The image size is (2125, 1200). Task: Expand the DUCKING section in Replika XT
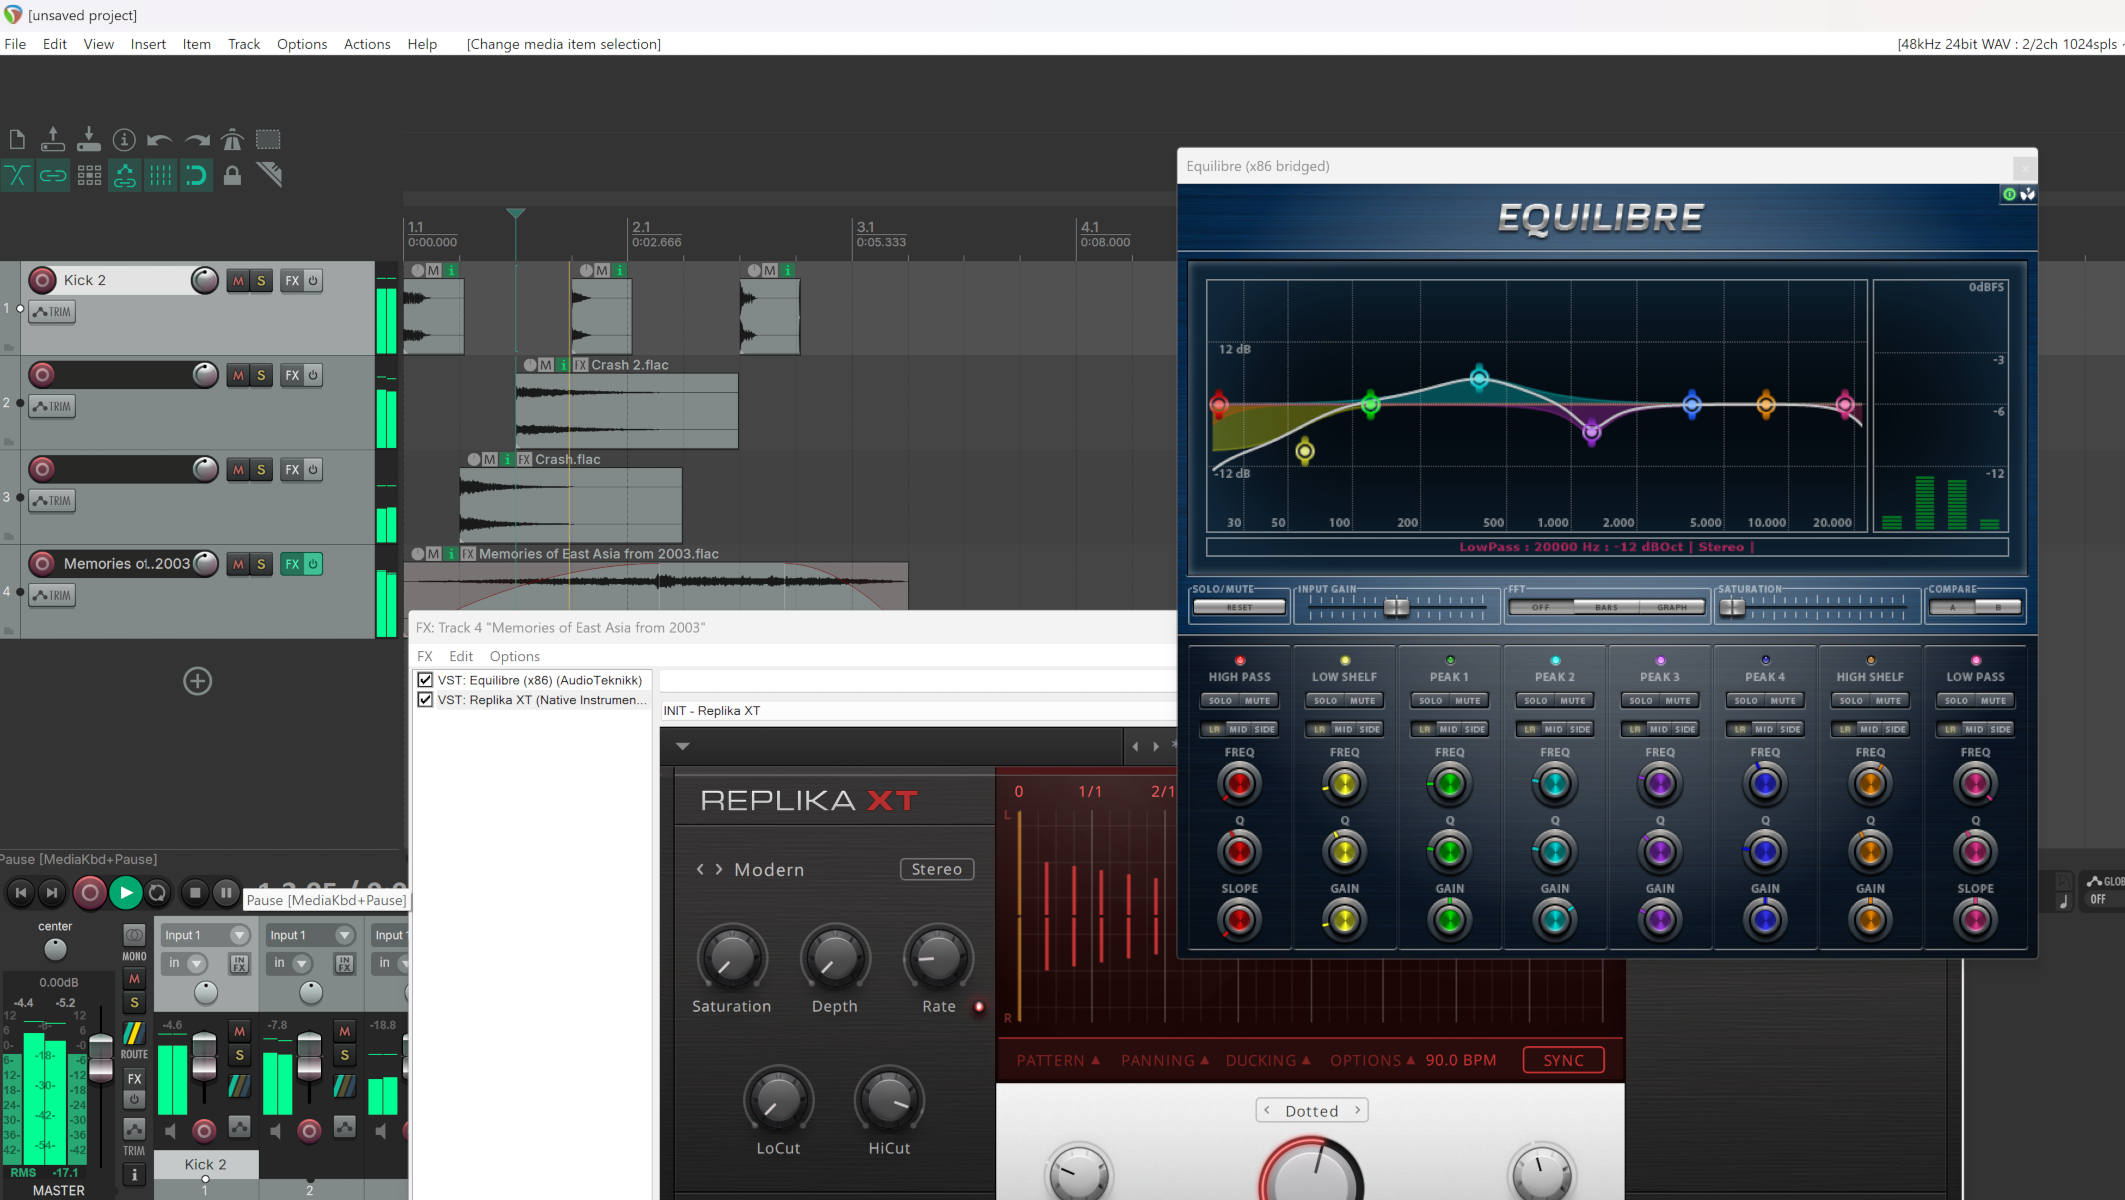pyautogui.click(x=1268, y=1060)
